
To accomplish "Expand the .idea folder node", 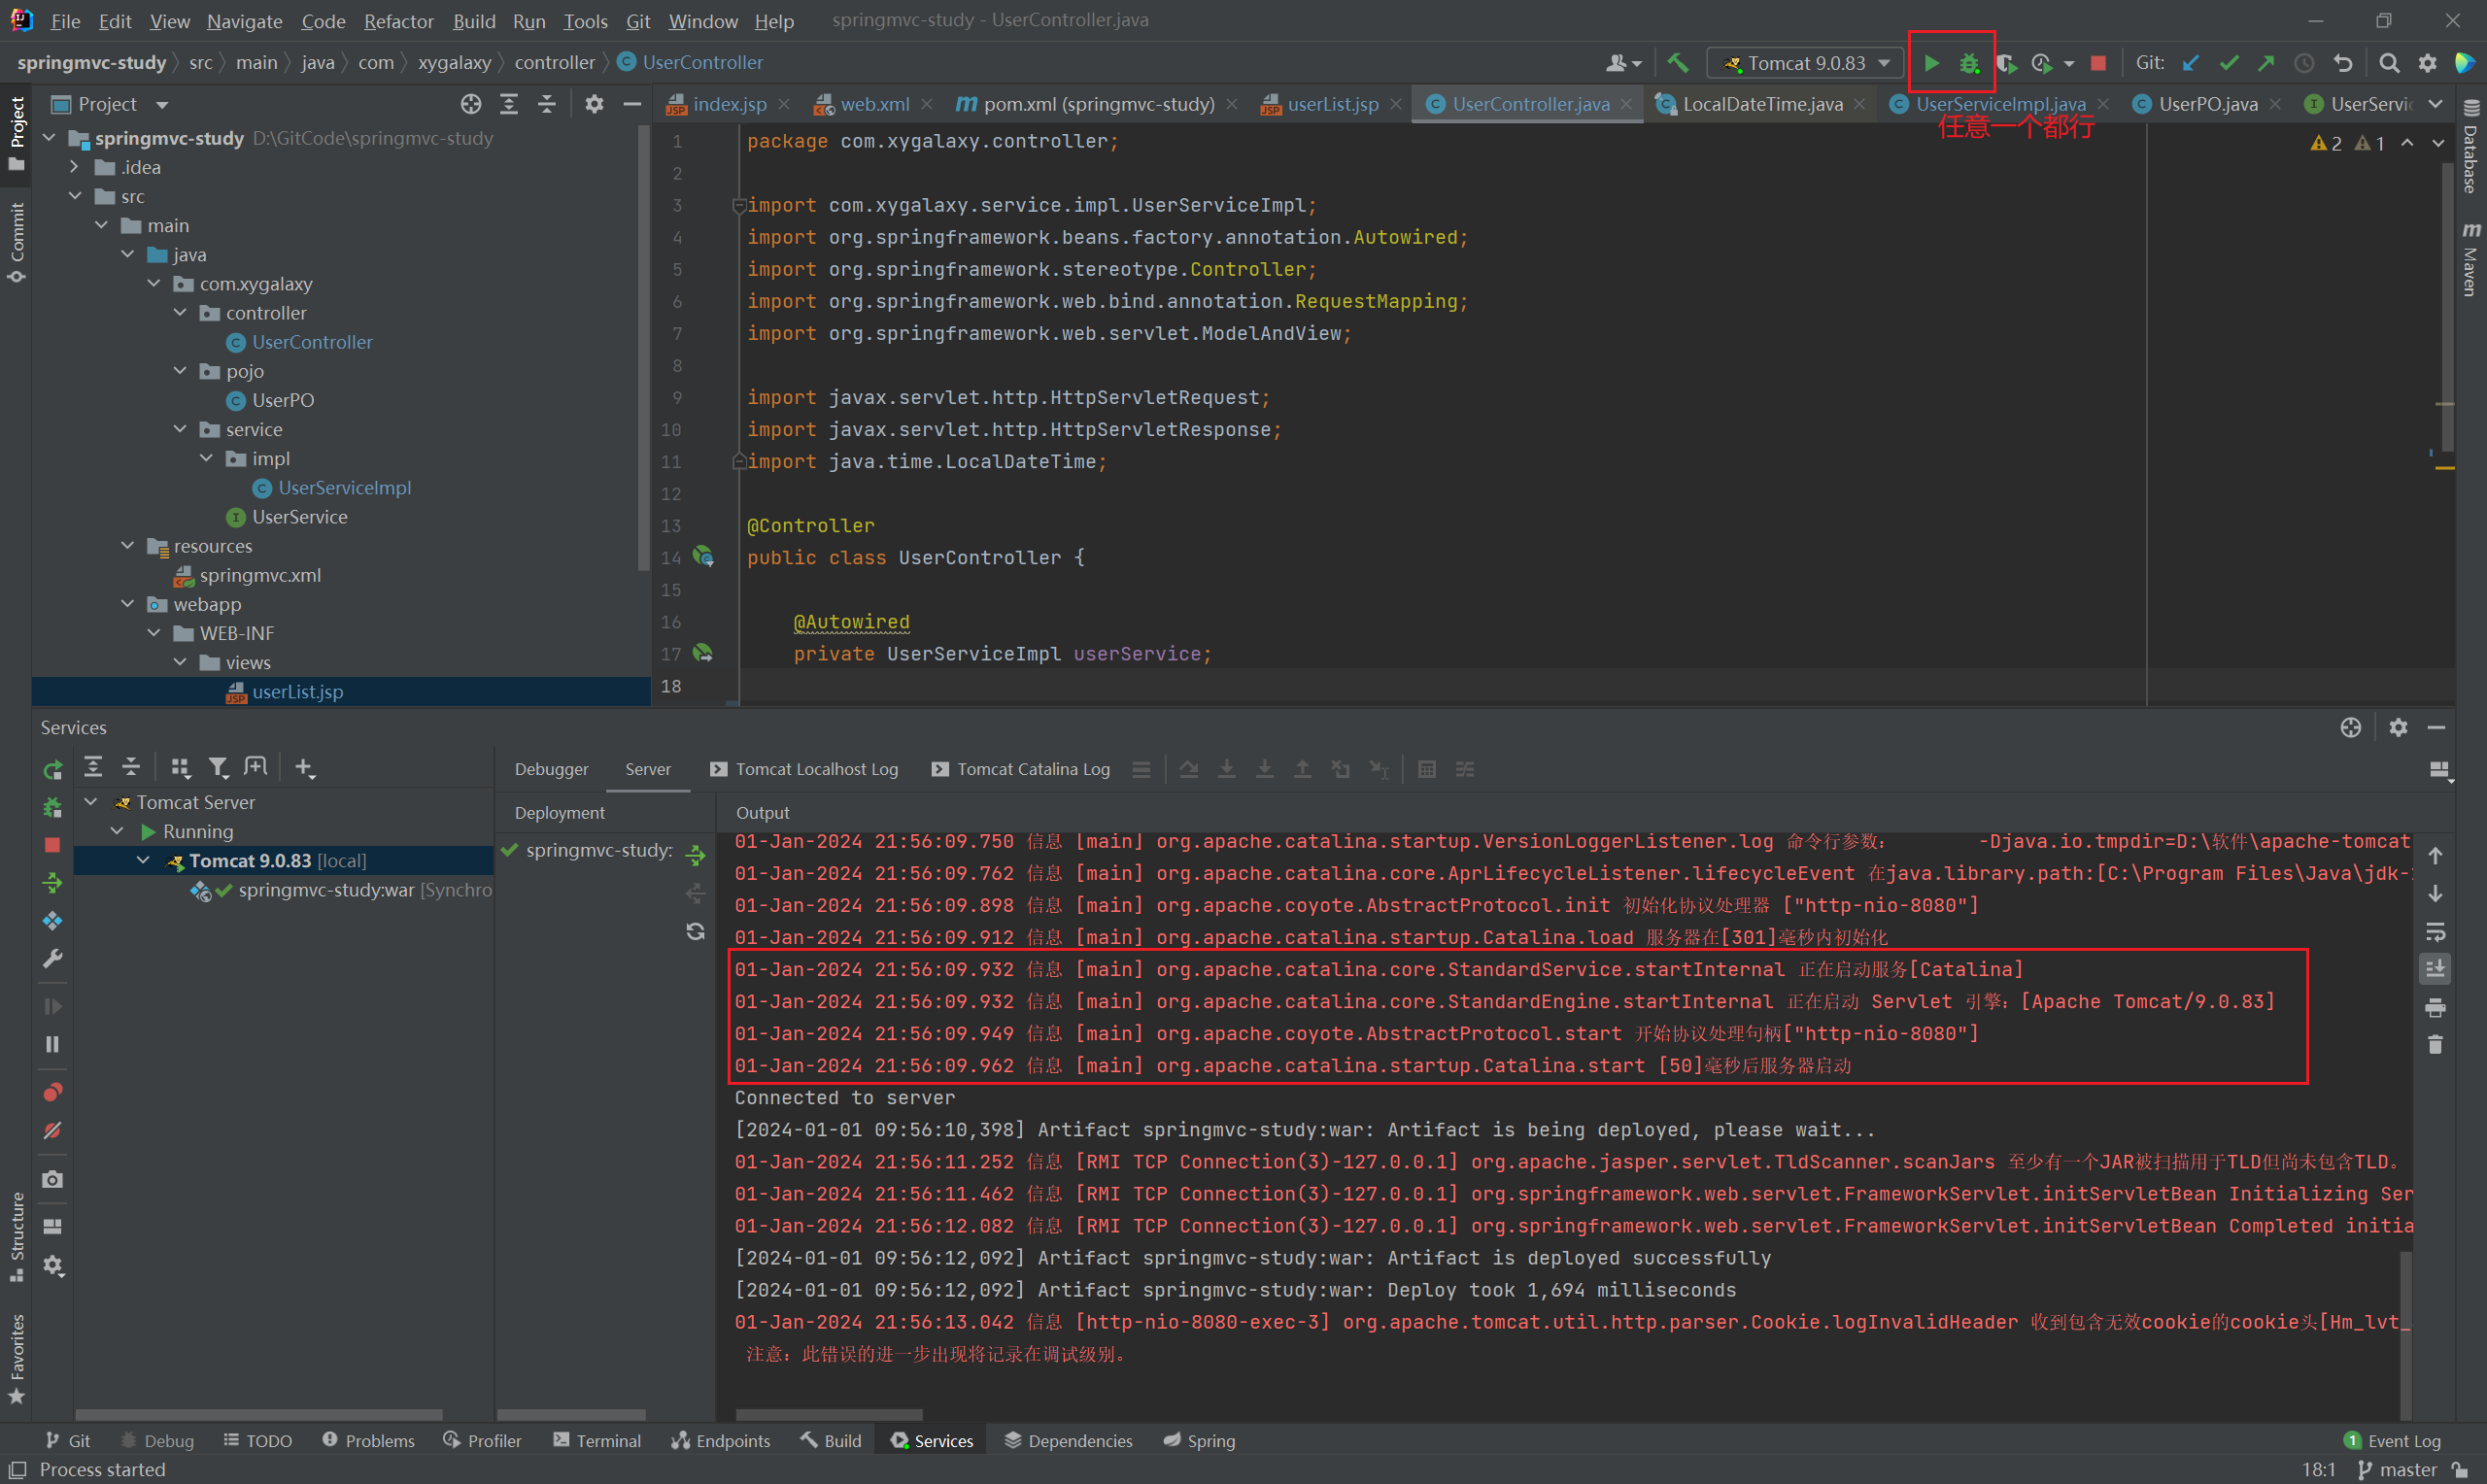I will (75, 167).
